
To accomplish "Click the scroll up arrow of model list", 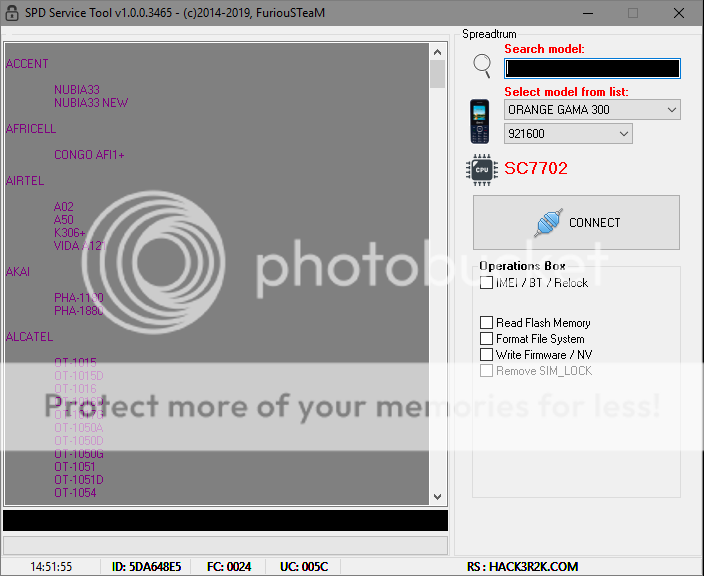I will pos(437,52).
